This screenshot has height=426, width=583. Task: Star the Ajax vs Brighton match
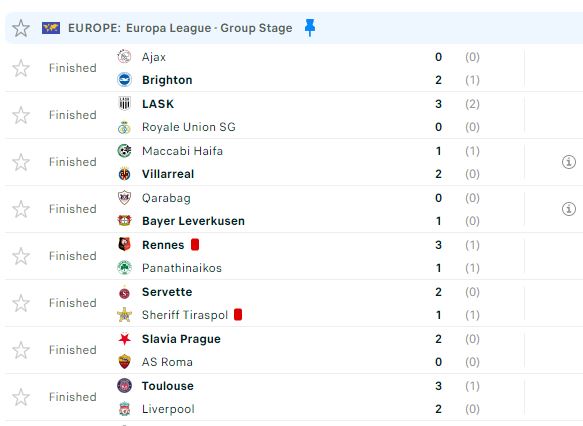pos(21,68)
